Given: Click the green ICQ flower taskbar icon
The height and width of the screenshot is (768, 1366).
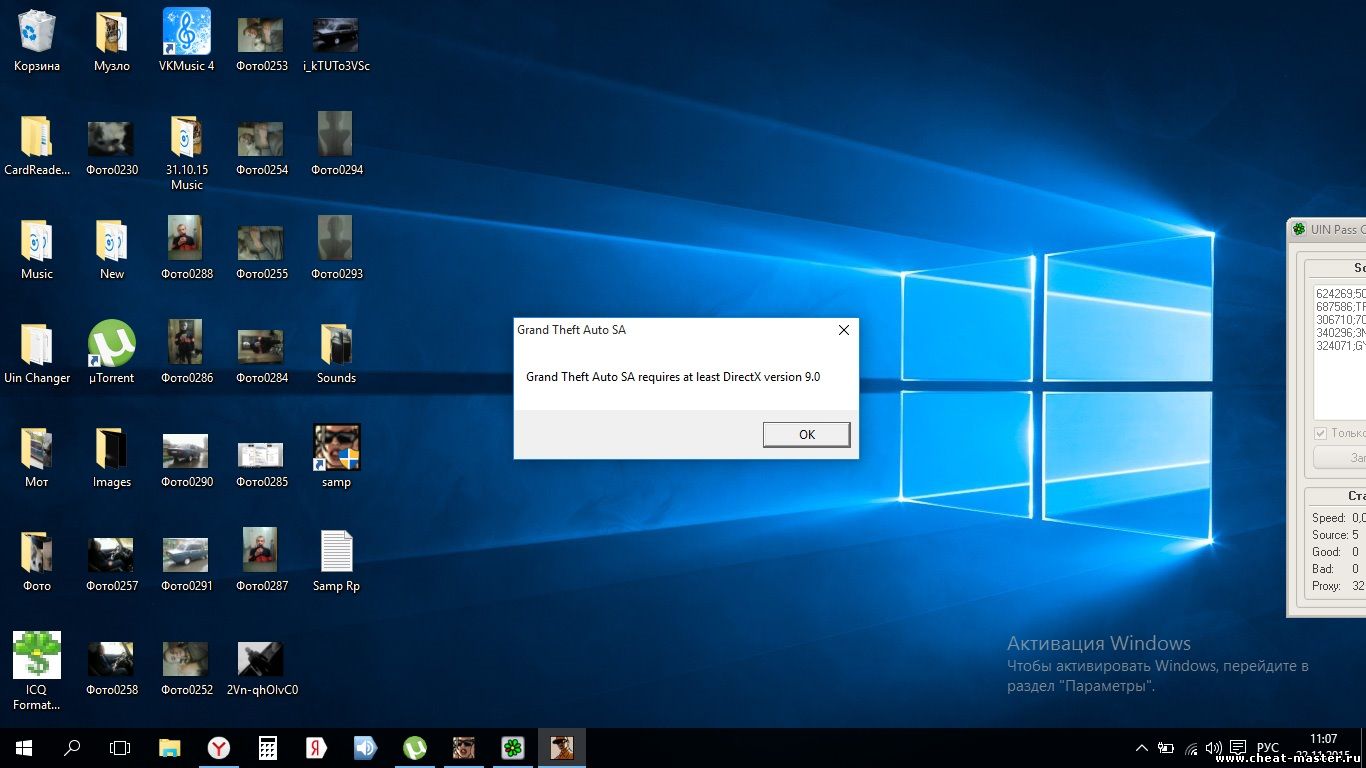Looking at the screenshot, I should click(x=513, y=748).
